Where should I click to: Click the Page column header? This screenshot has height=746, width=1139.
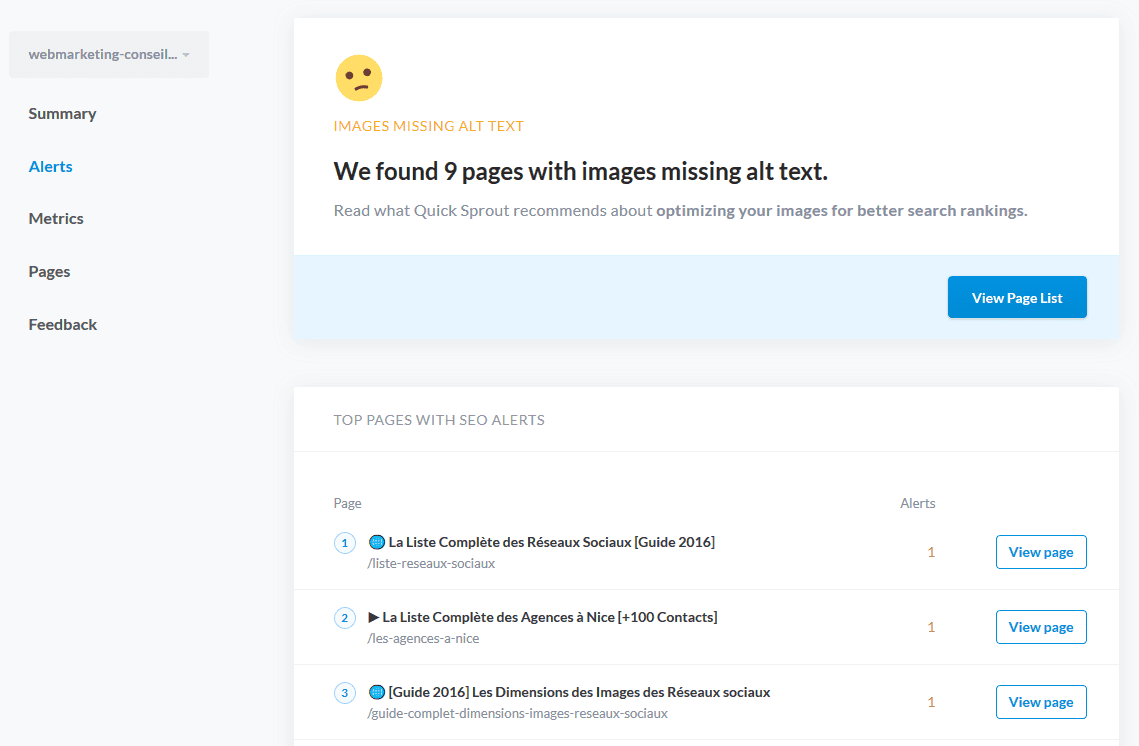[x=347, y=503]
